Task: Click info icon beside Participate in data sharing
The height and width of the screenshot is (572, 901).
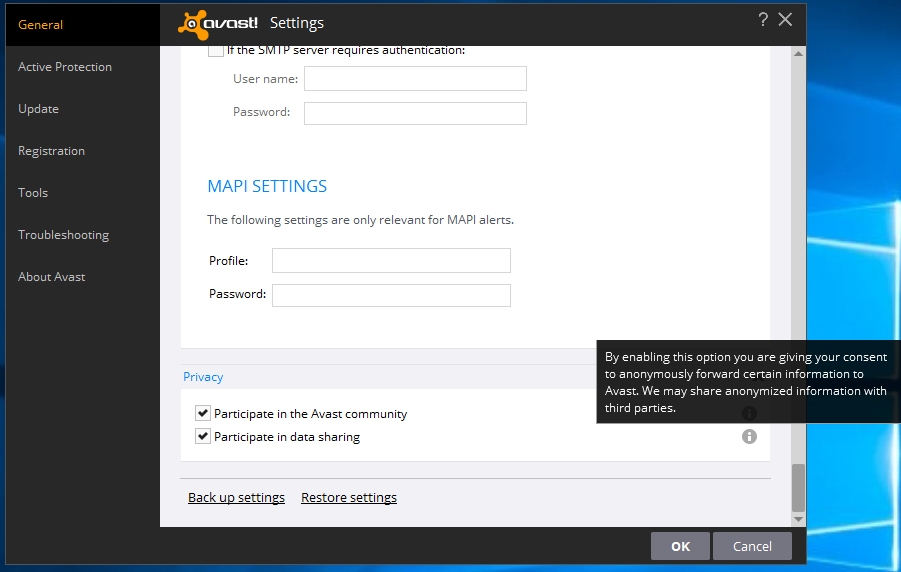Action: pyautogui.click(x=749, y=436)
